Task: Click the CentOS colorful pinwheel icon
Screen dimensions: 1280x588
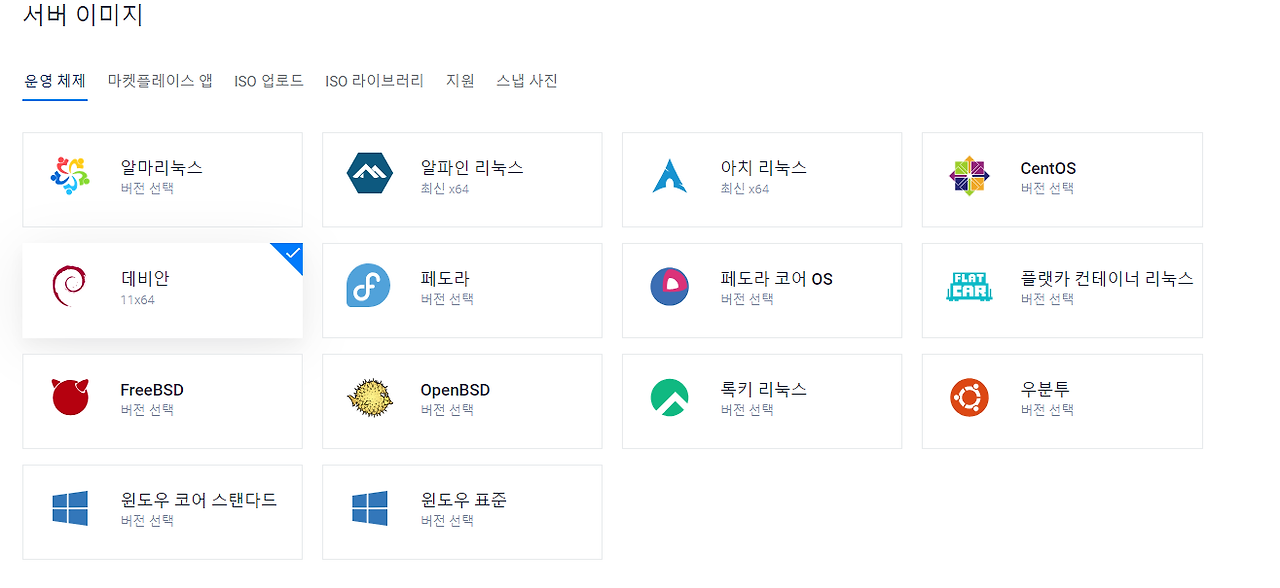Action: click(969, 176)
